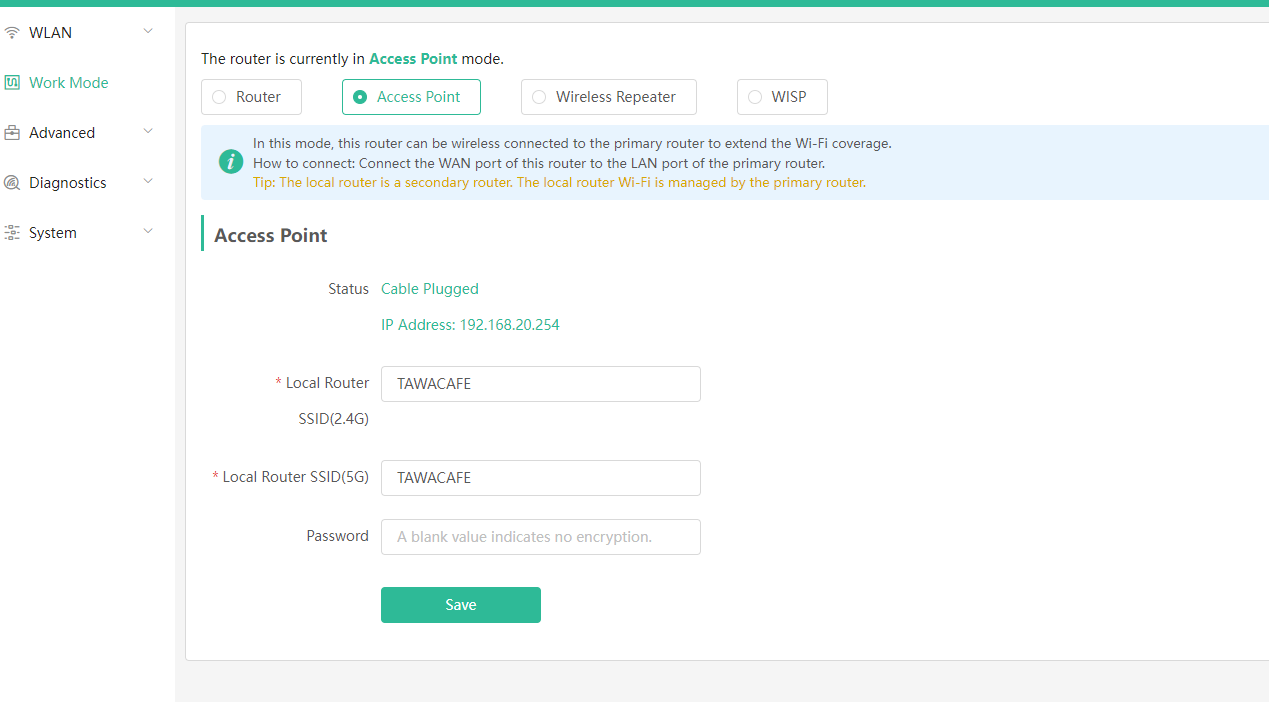Expand the Advanced menu chevron
Image resolution: width=1269 pixels, height=702 pixels.
tap(148, 132)
